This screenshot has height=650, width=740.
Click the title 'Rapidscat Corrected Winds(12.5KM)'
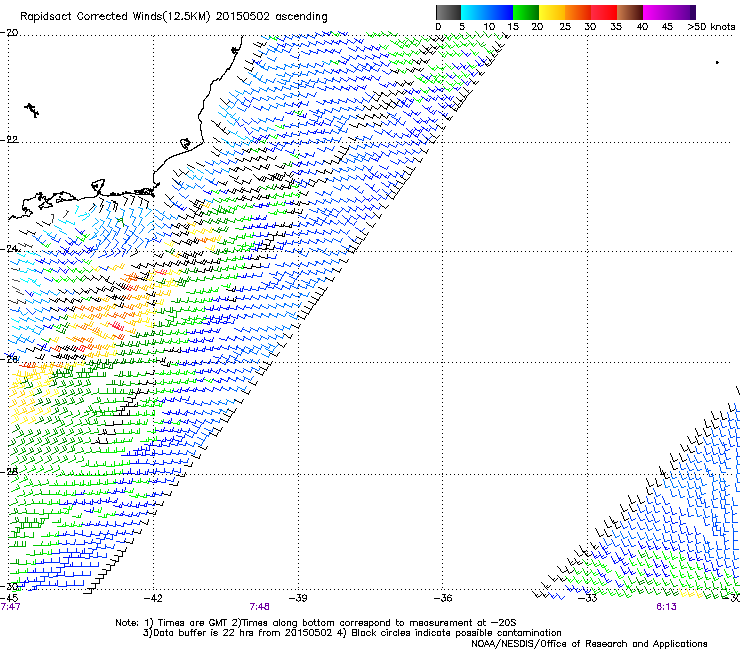[115, 17]
